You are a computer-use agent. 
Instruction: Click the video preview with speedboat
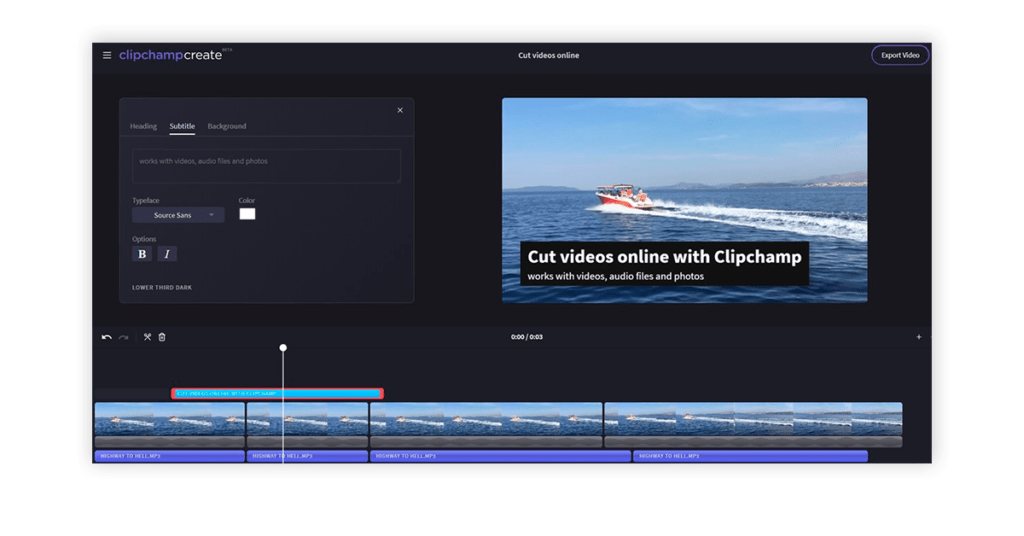coord(684,200)
